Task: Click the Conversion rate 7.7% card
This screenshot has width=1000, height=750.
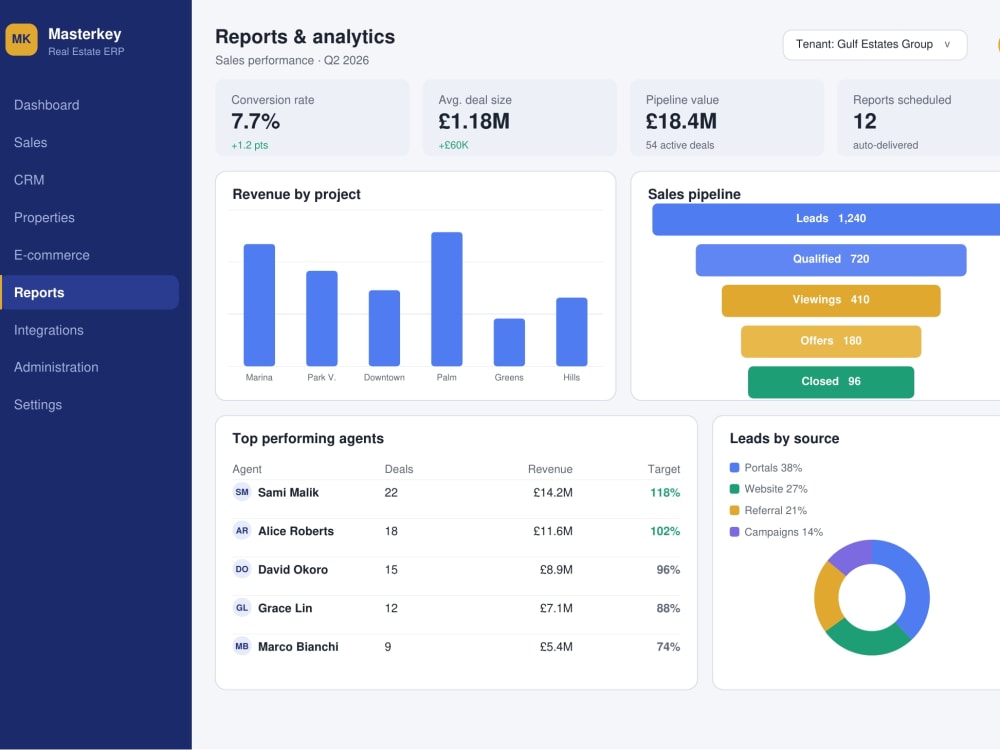Action: [312, 118]
